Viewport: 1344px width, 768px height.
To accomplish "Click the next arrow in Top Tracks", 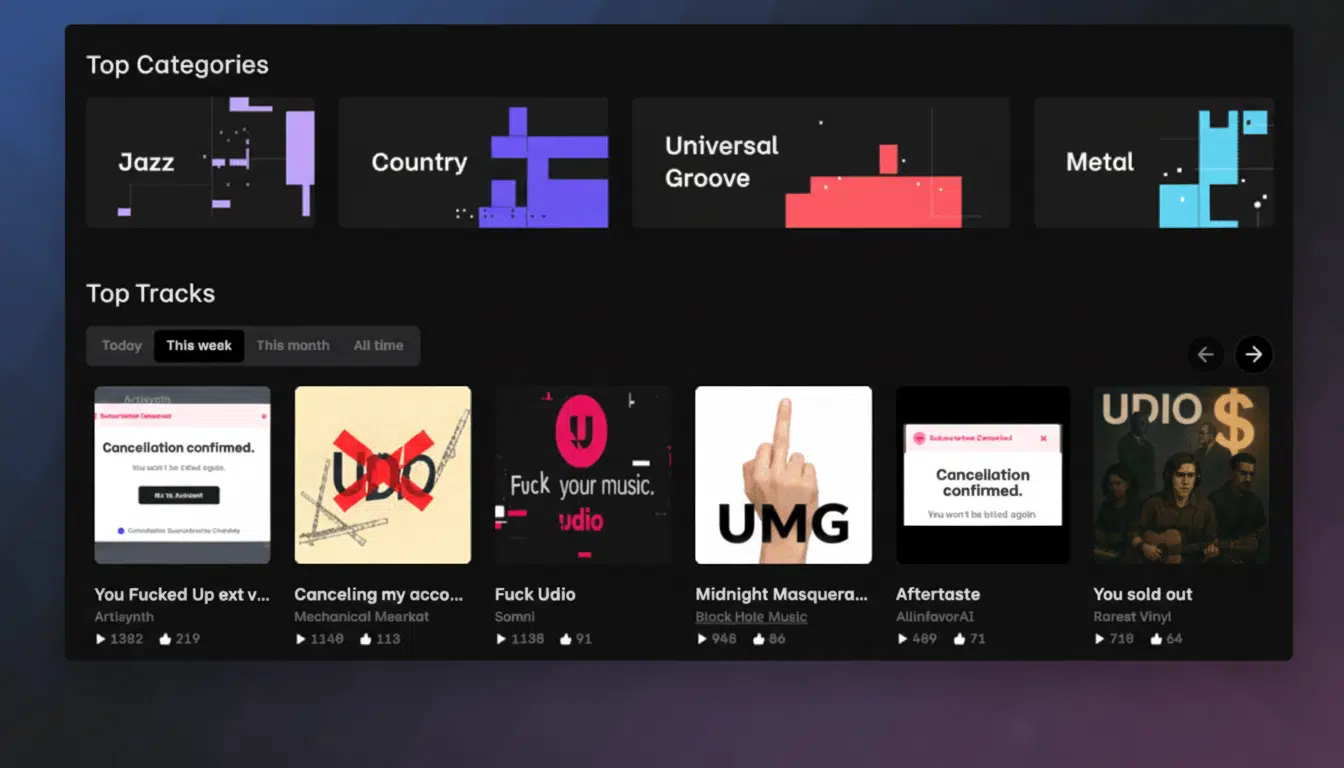I will 1253,354.
